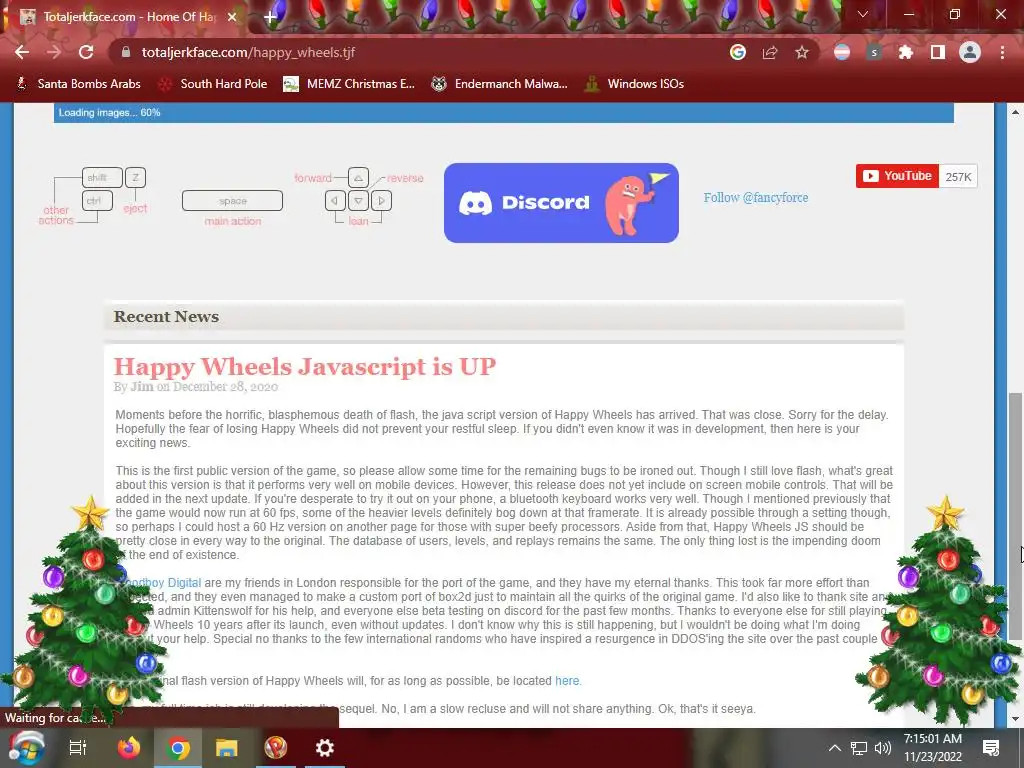The height and width of the screenshot is (768, 1024).
Task: Open the network tray icon
Action: 859,748
